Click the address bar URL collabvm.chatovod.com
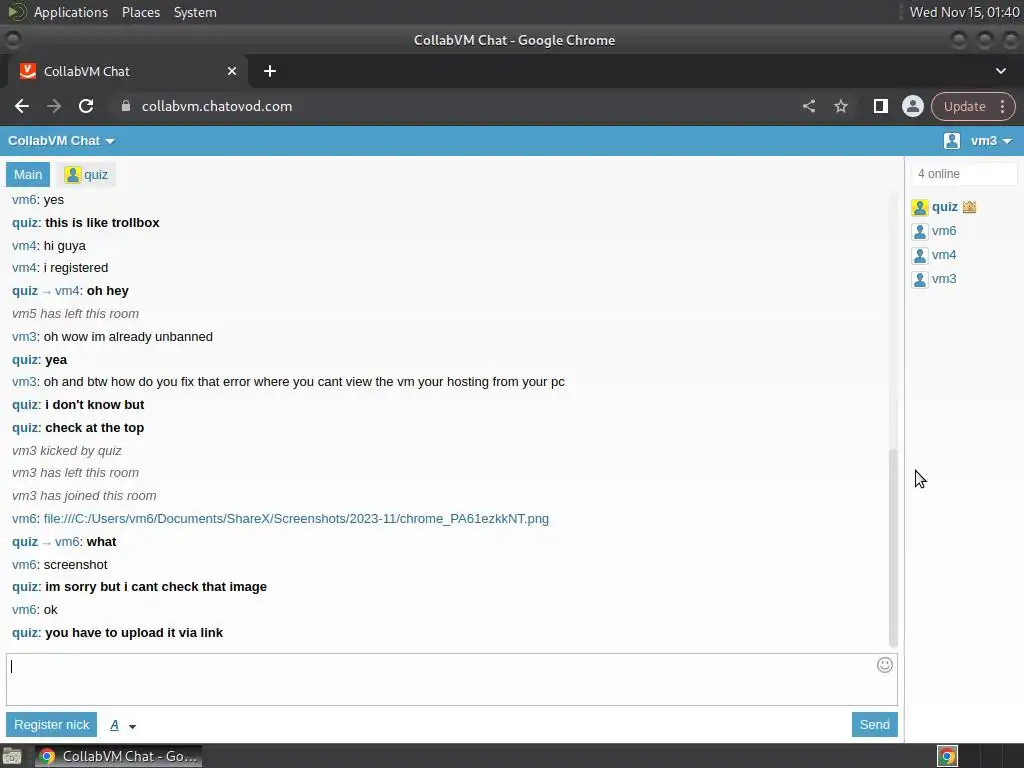This screenshot has width=1024, height=768. [217, 106]
